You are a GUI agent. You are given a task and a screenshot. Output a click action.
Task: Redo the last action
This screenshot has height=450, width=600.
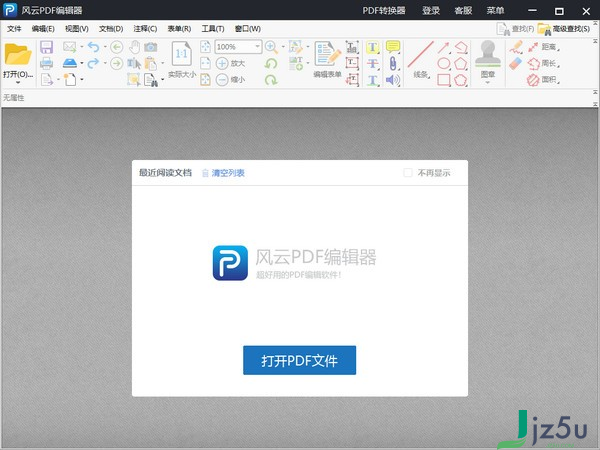pyautogui.click(x=93, y=63)
